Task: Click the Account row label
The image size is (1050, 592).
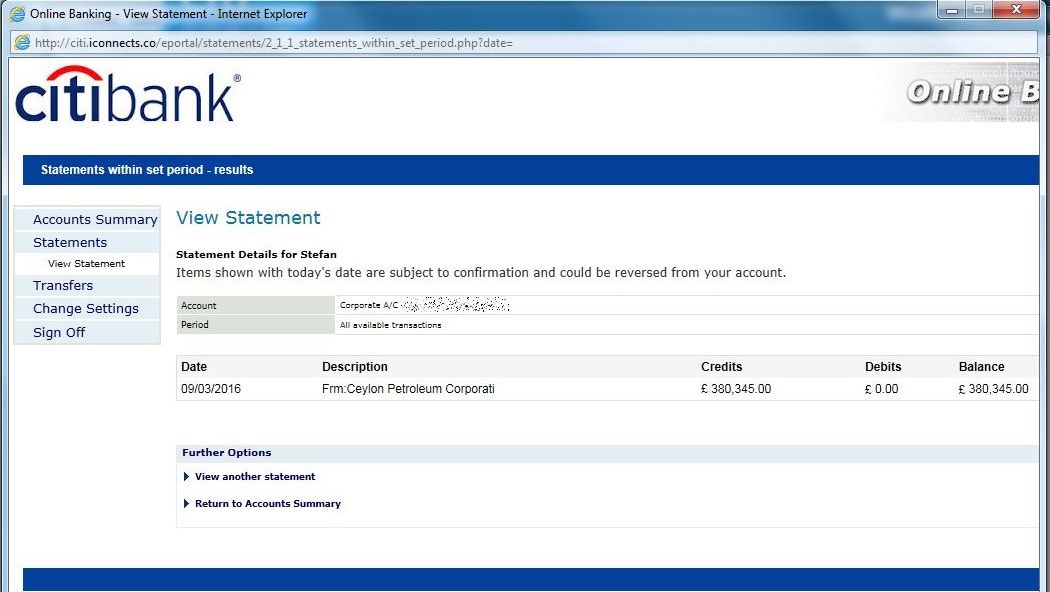Action: [x=198, y=305]
